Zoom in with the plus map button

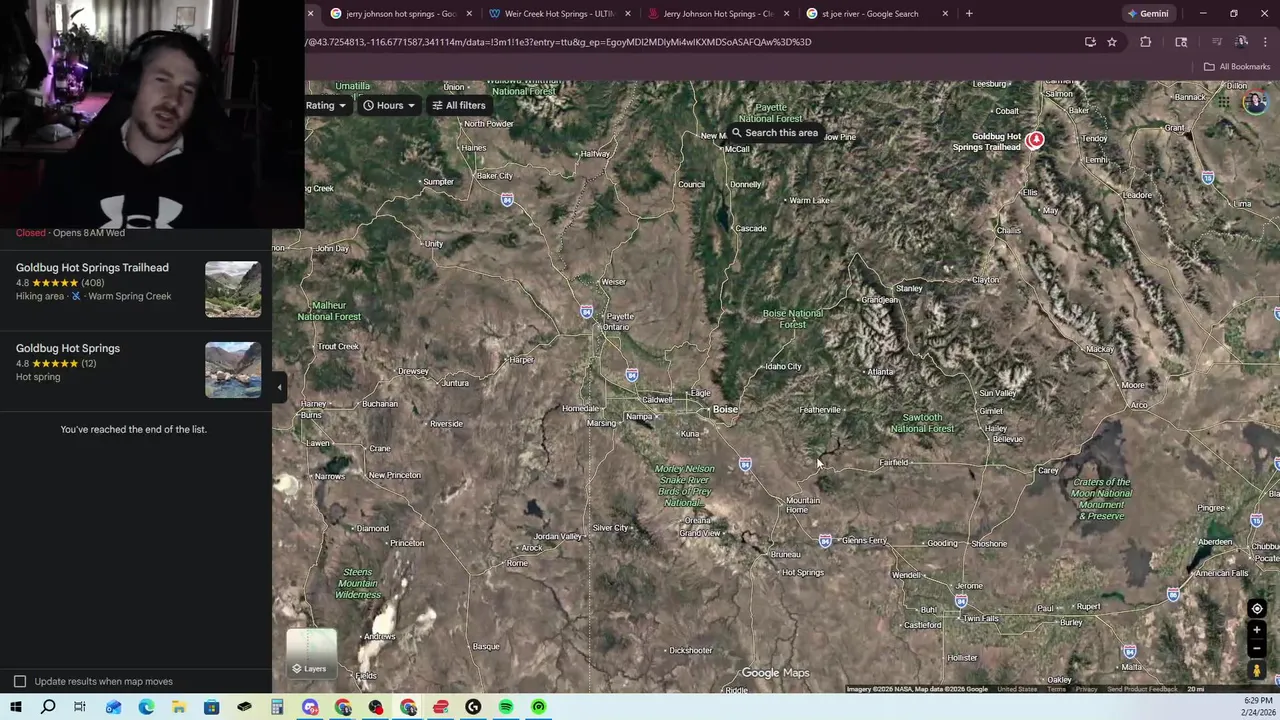1257,630
